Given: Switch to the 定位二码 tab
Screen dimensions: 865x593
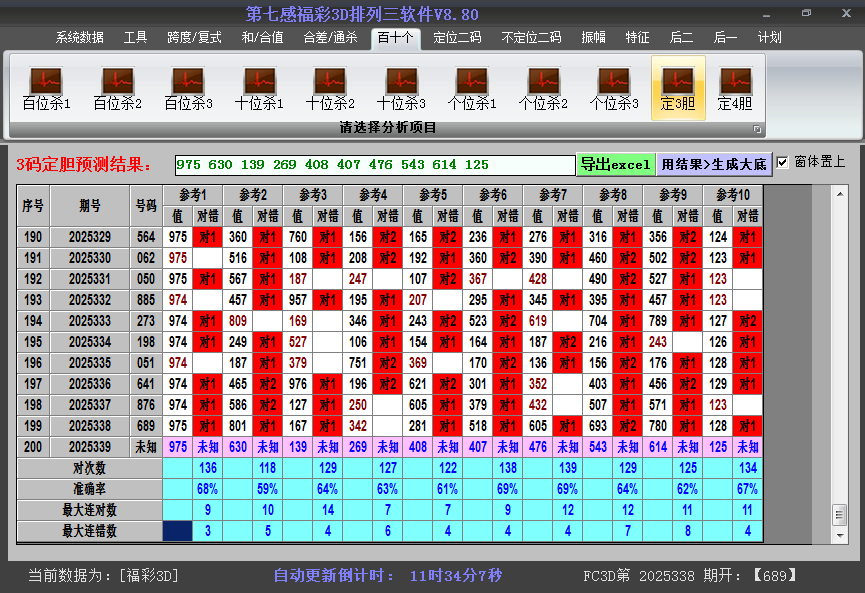Looking at the screenshot, I should pos(457,38).
